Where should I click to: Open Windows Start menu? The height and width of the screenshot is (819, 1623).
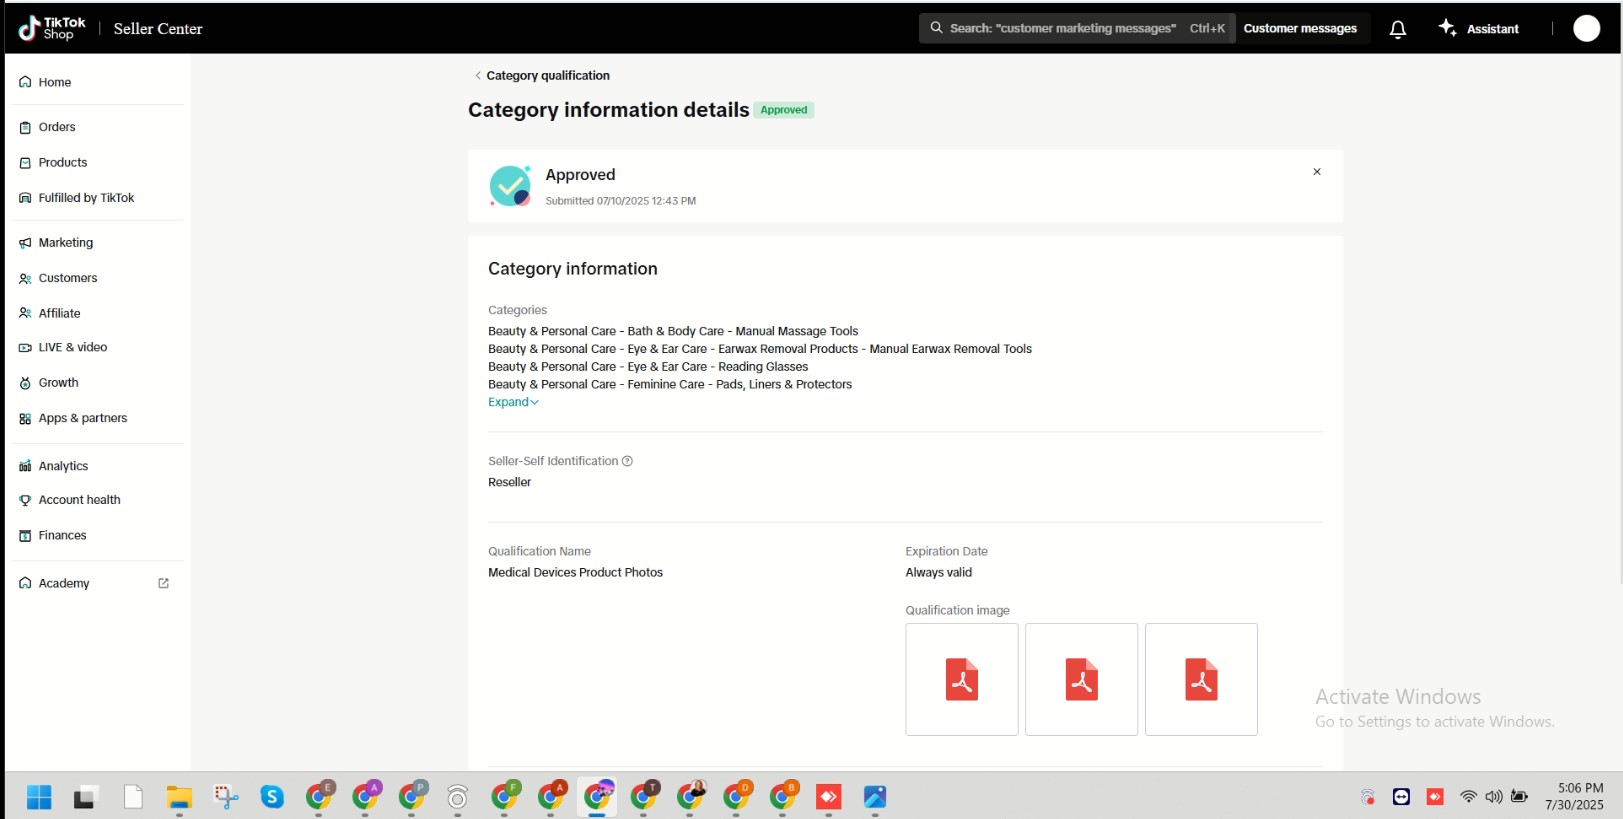[39, 797]
